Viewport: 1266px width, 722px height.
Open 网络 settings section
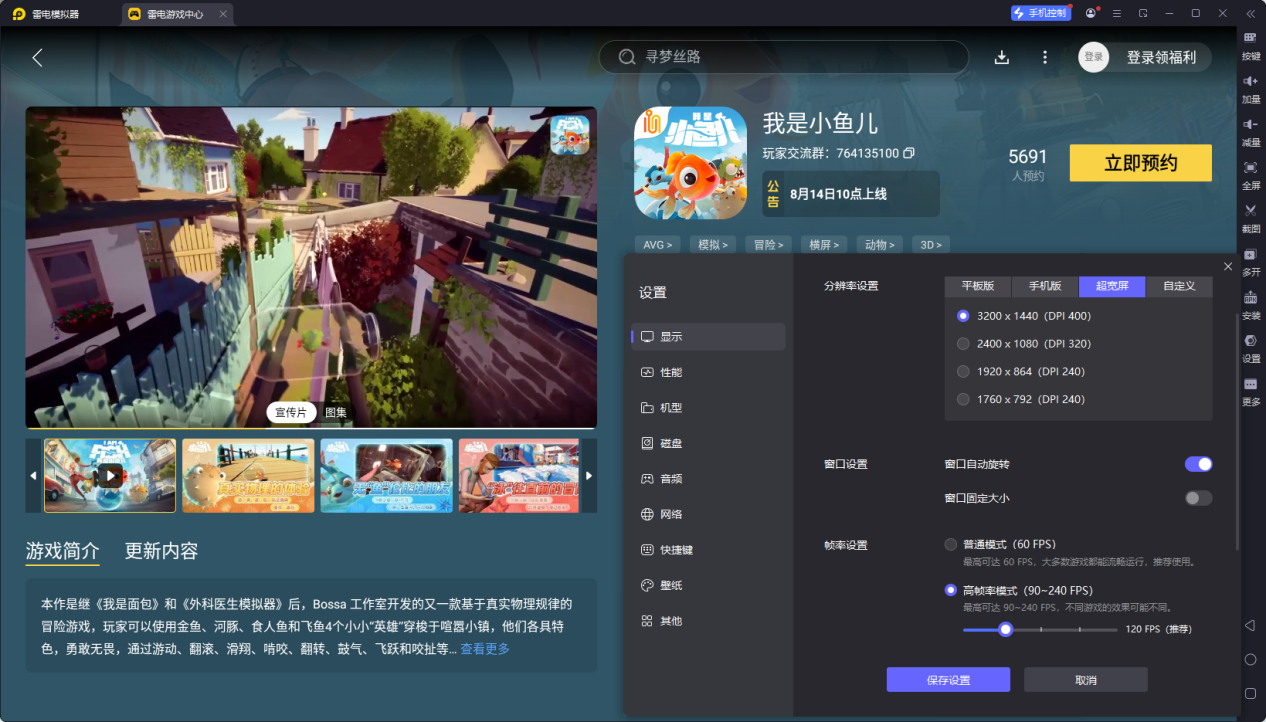[708, 514]
